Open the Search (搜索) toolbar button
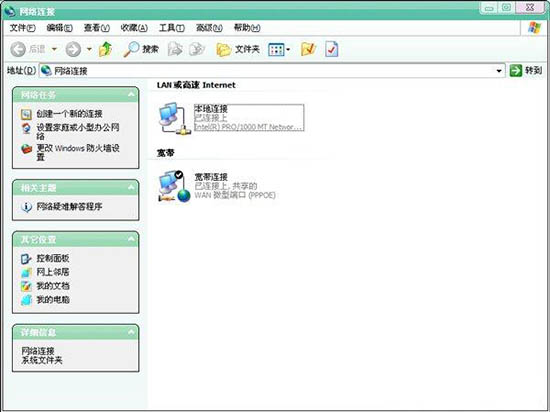This screenshot has width=550, height=412. click(141, 49)
